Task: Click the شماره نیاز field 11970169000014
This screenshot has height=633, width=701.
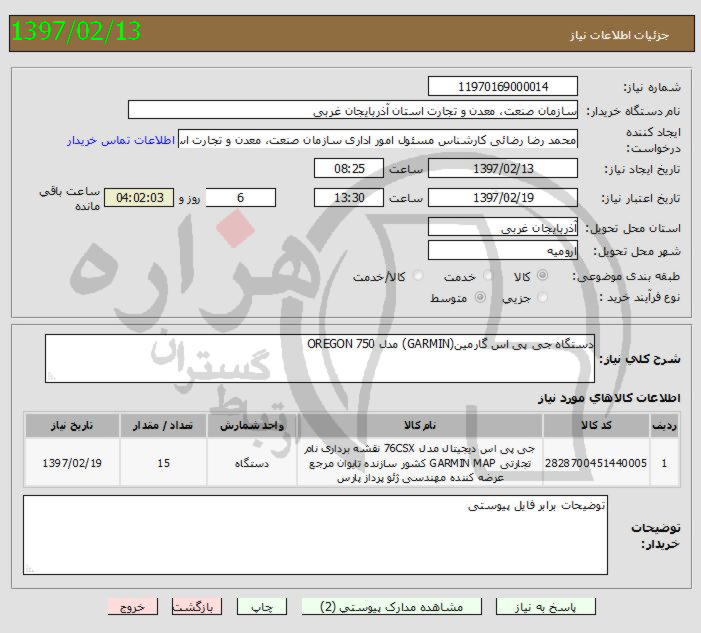Action: click(x=503, y=86)
